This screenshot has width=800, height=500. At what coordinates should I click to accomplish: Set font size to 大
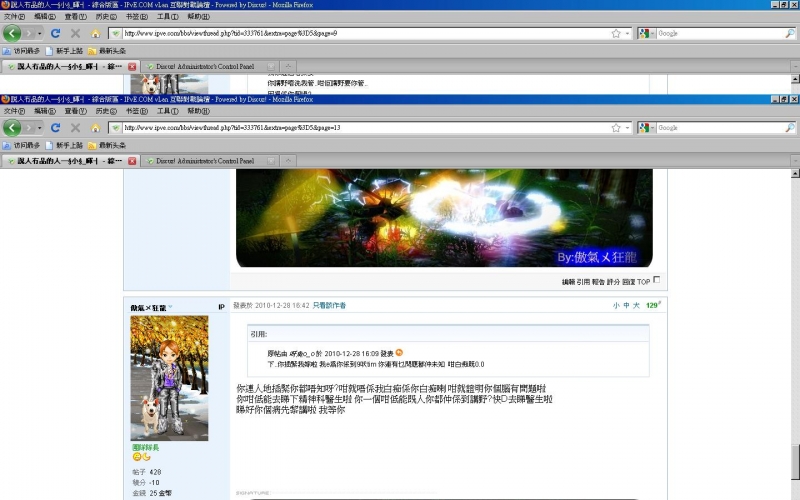[x=636, y=305]
